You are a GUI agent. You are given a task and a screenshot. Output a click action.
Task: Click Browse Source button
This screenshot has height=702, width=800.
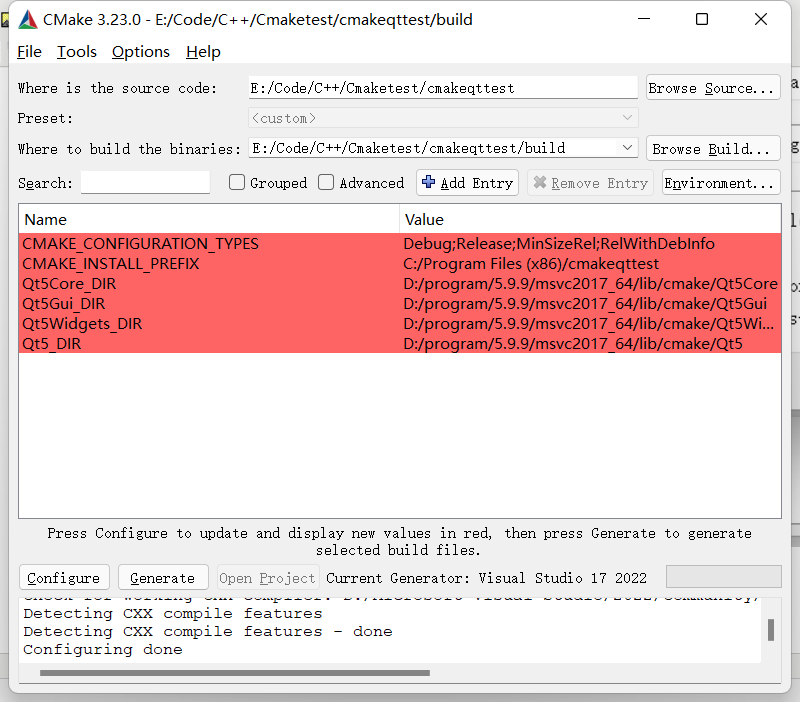713,88
